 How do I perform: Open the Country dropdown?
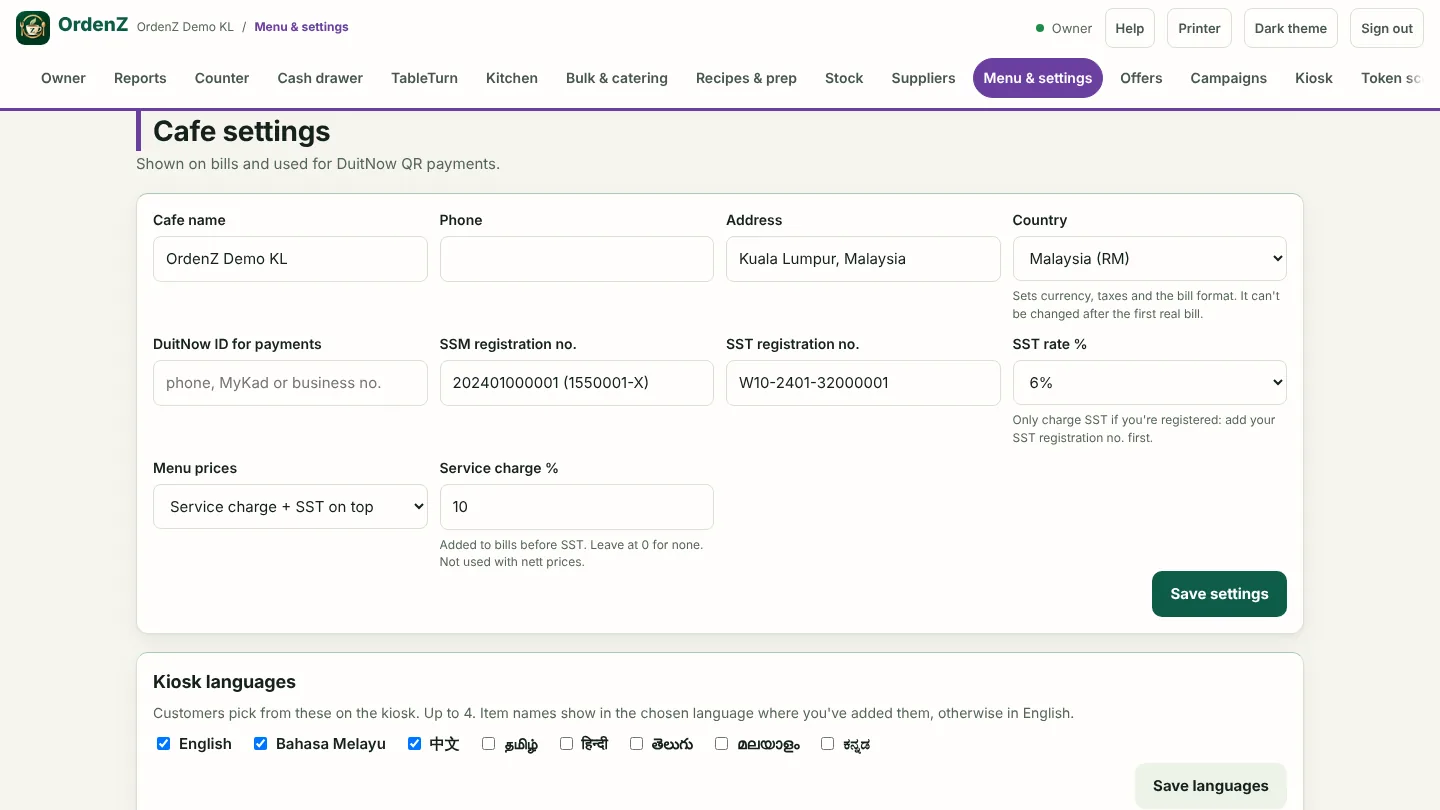pyautogui.click(x=1150, y=259)
